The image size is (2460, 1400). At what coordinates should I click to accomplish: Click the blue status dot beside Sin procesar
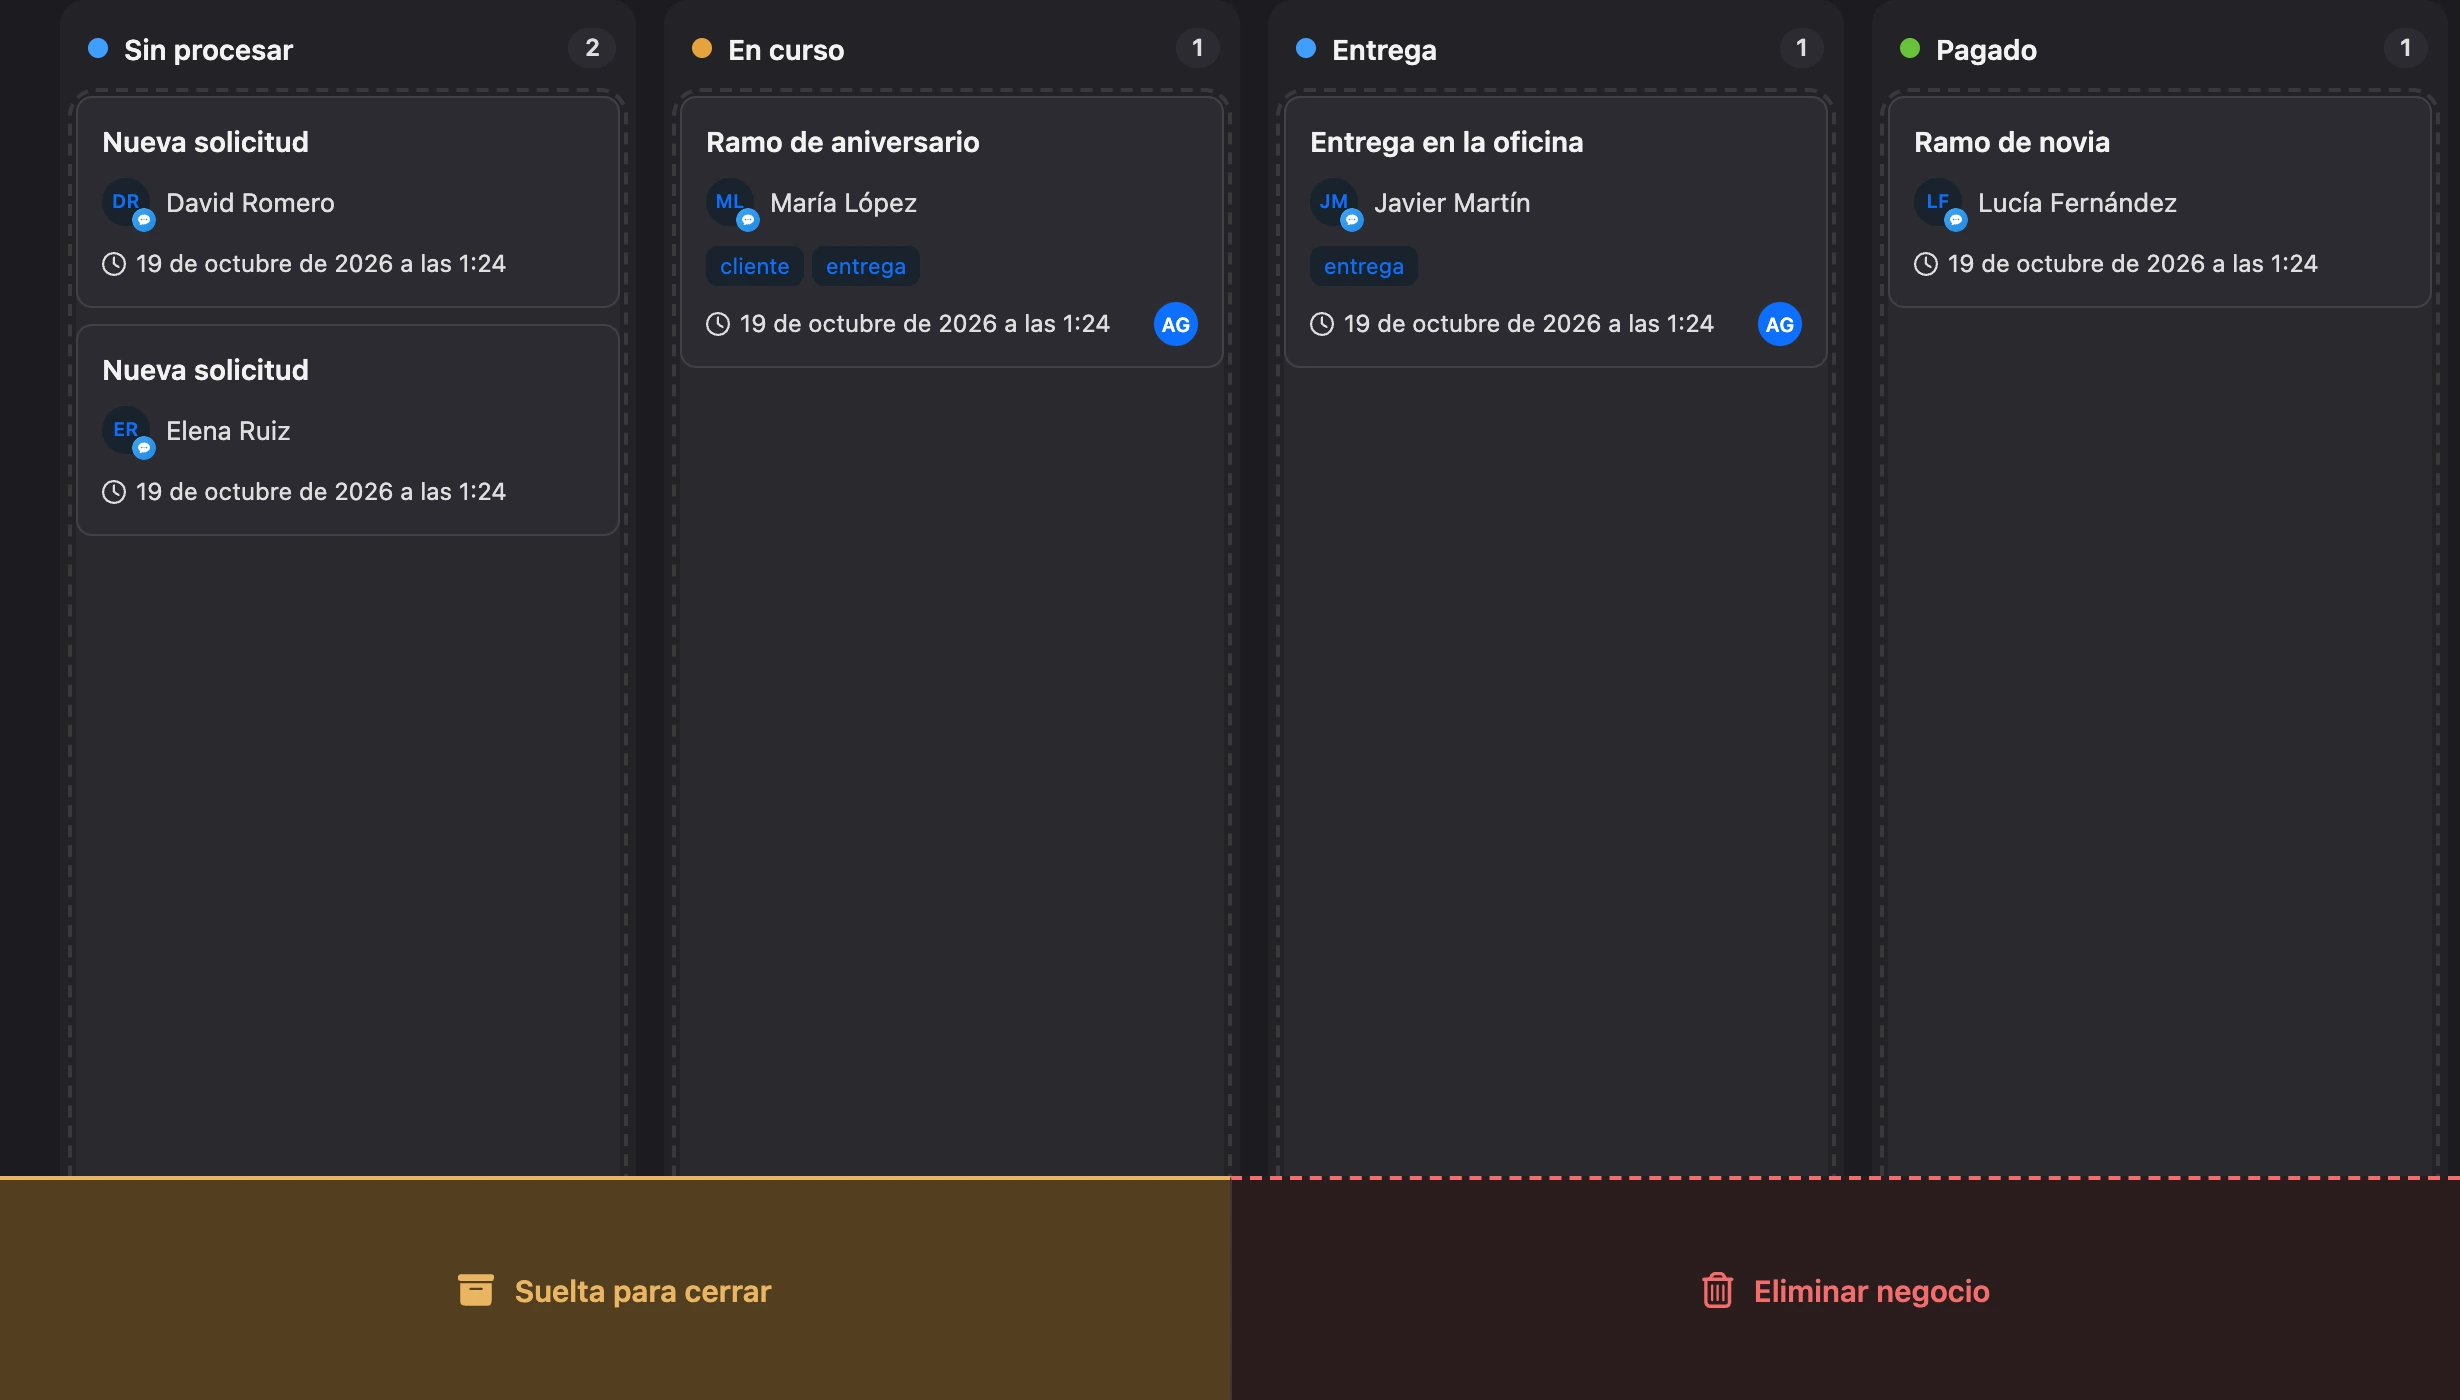98,48
